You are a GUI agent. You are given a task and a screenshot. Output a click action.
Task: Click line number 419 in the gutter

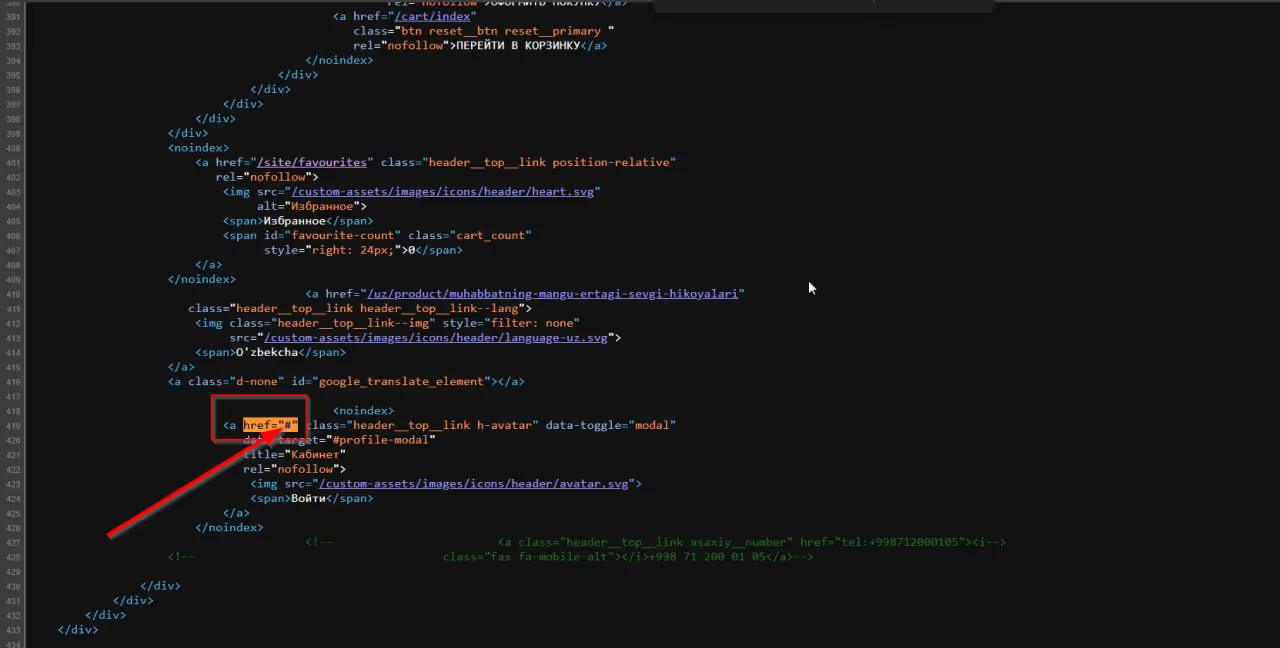pos(13,425)
